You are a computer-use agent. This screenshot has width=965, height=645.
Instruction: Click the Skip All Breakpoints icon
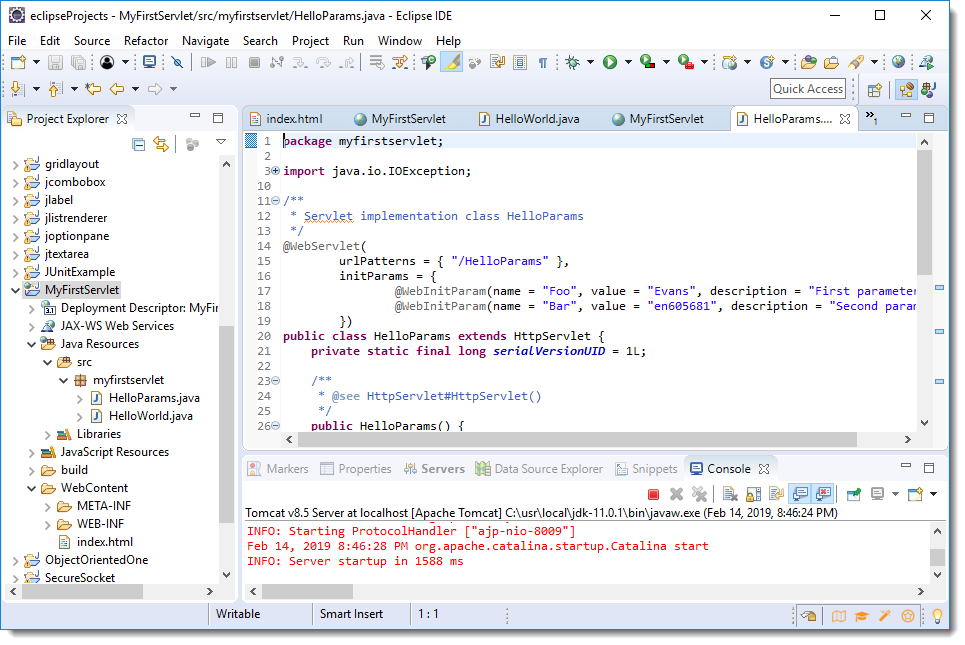177,62
